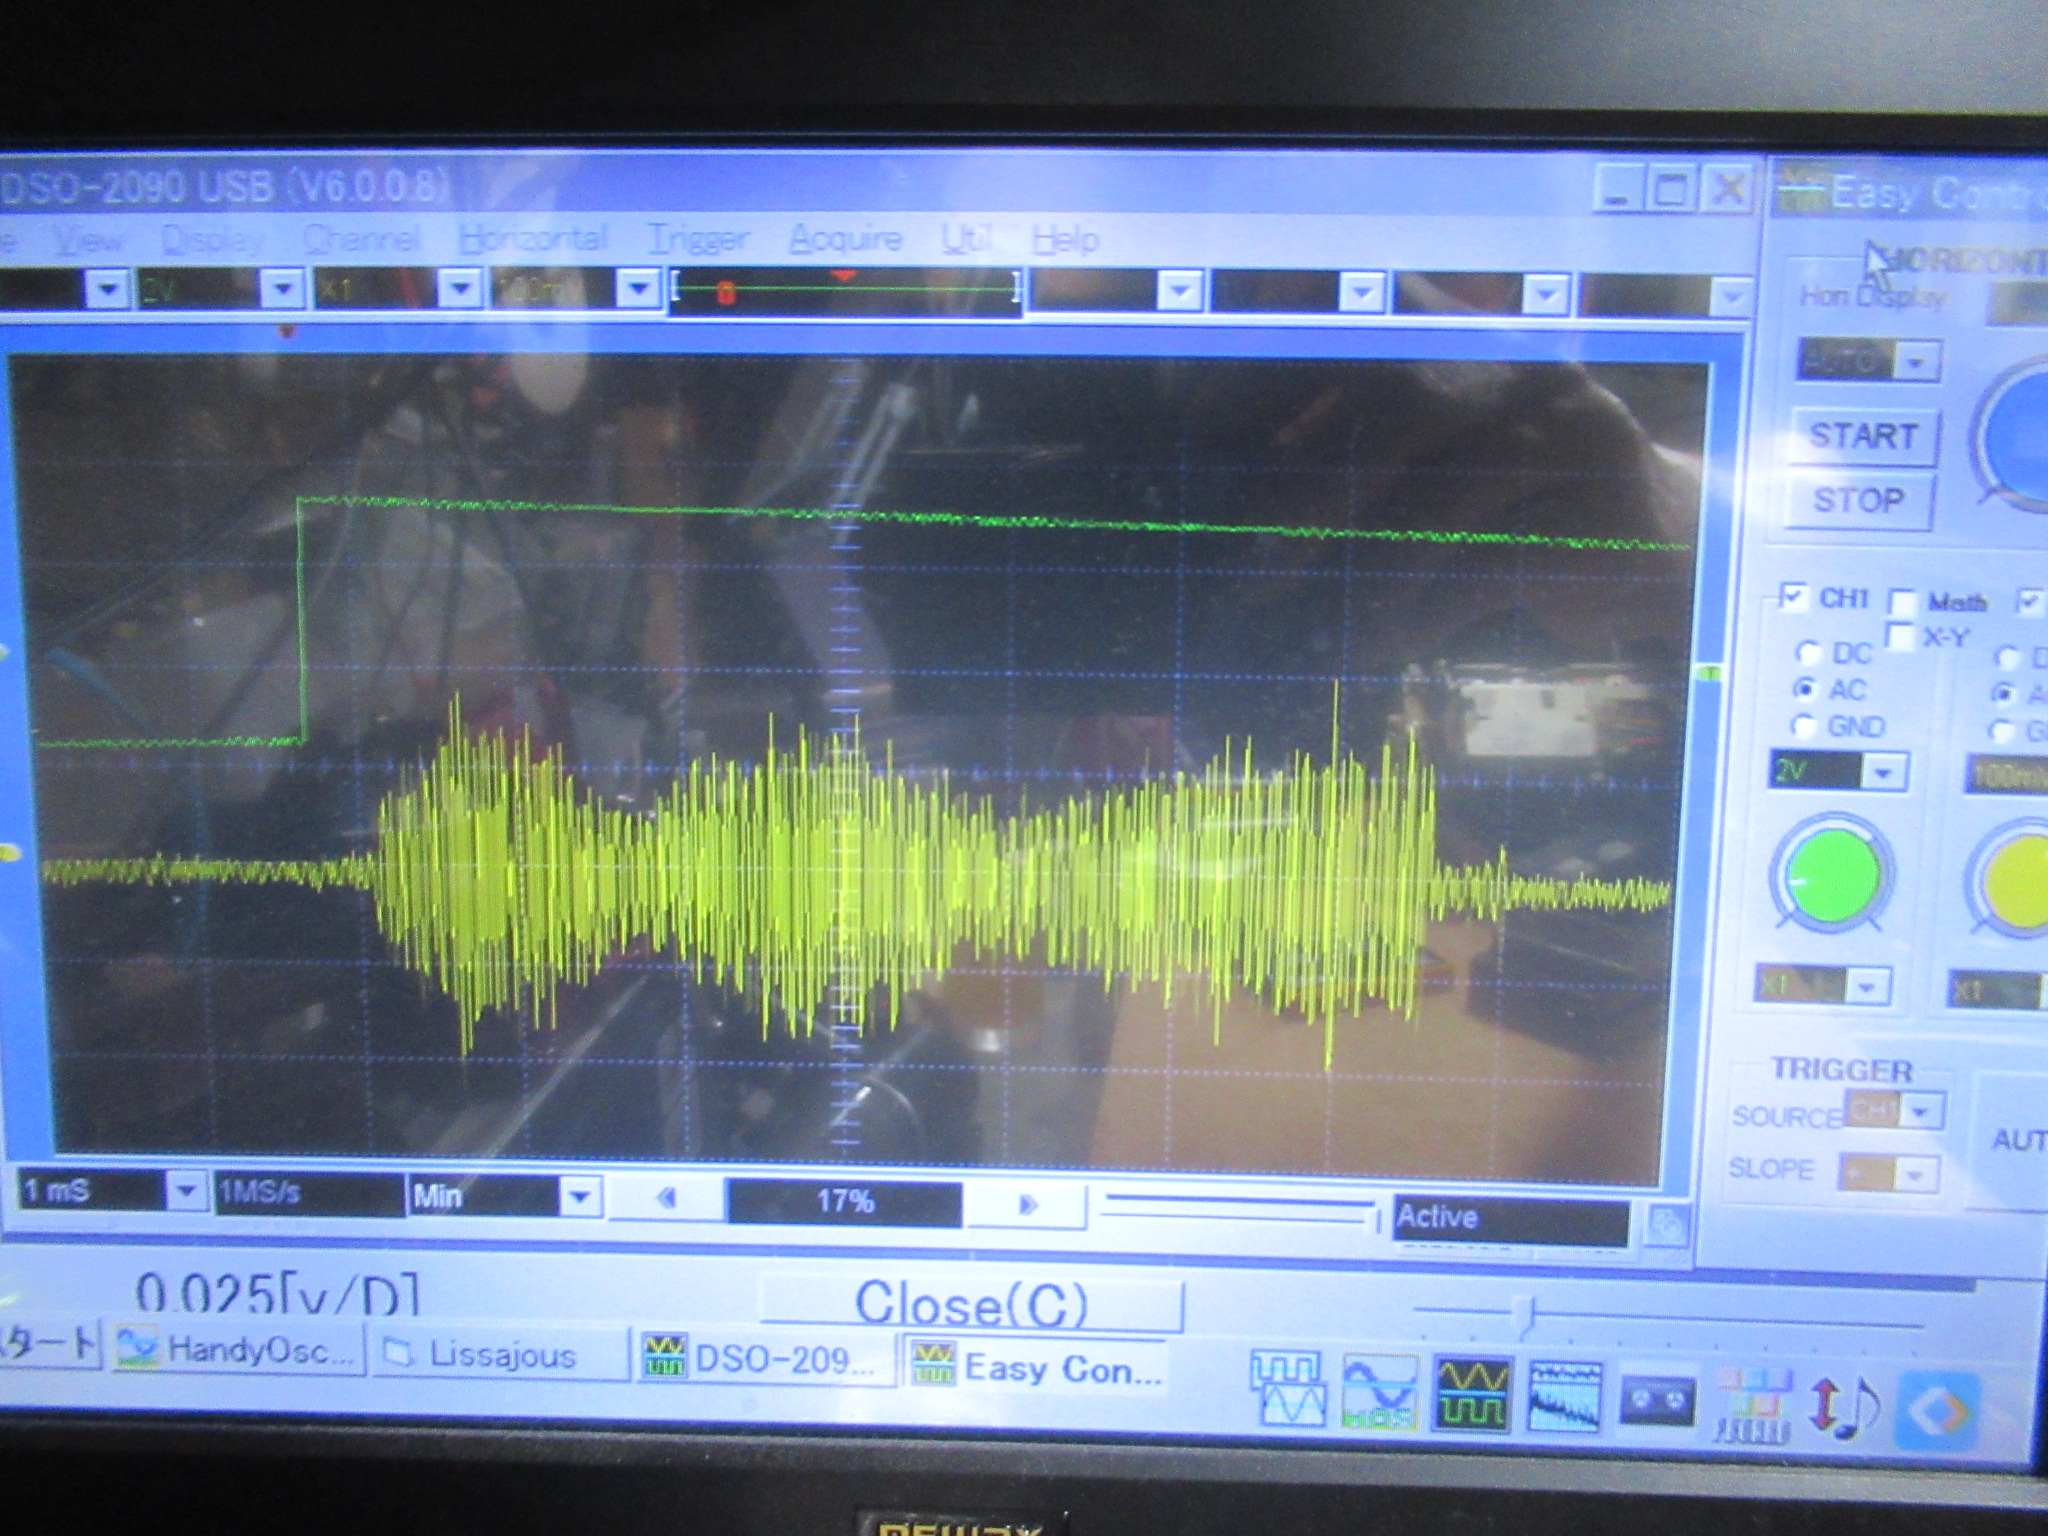Click the cassette tape recorder icon
Viewport: 2048px width, 1536px height.
1657,1400
